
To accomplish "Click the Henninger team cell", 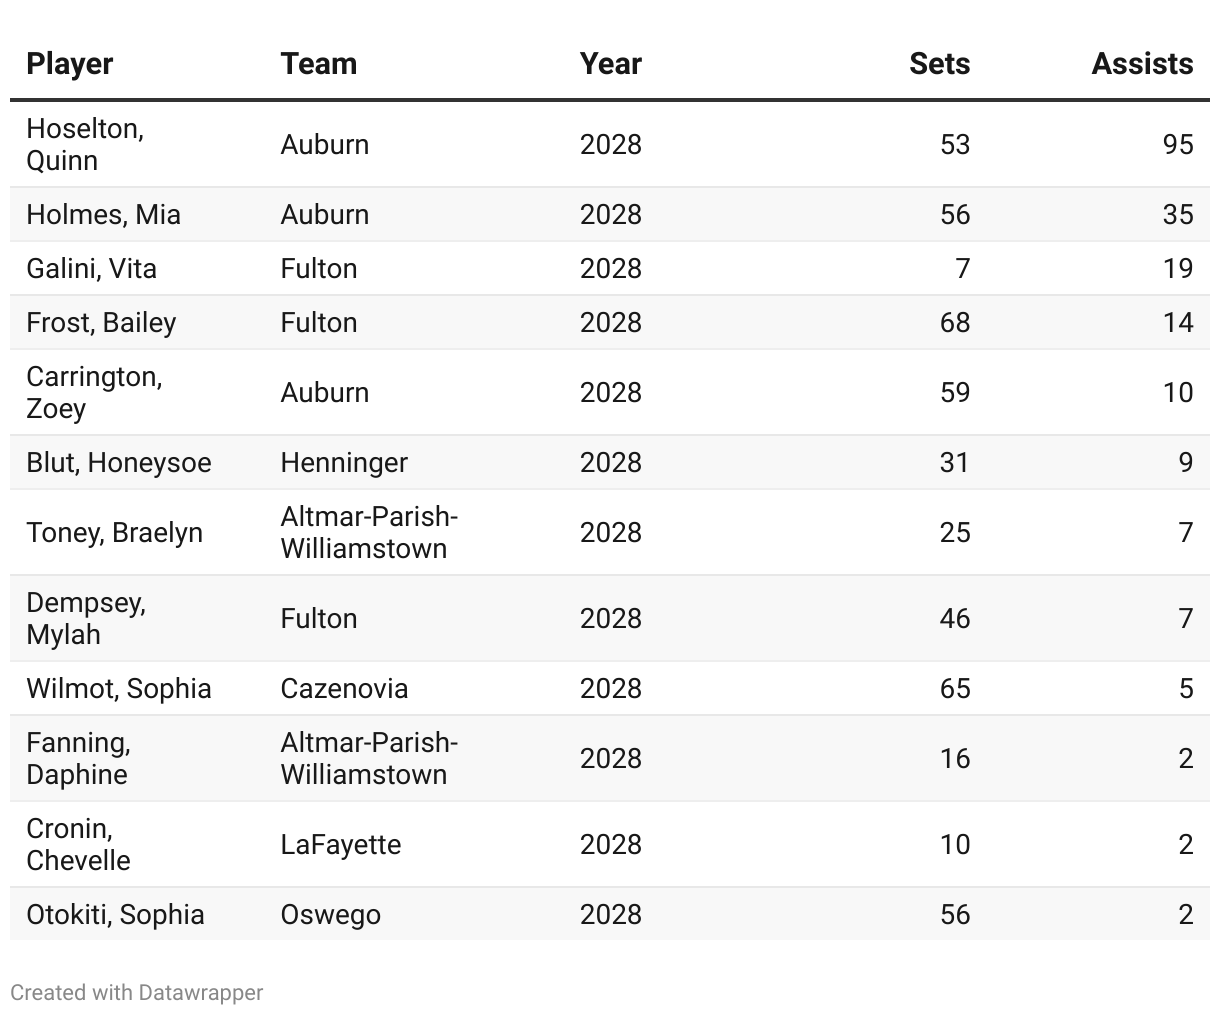I will (x=344, y=462).
